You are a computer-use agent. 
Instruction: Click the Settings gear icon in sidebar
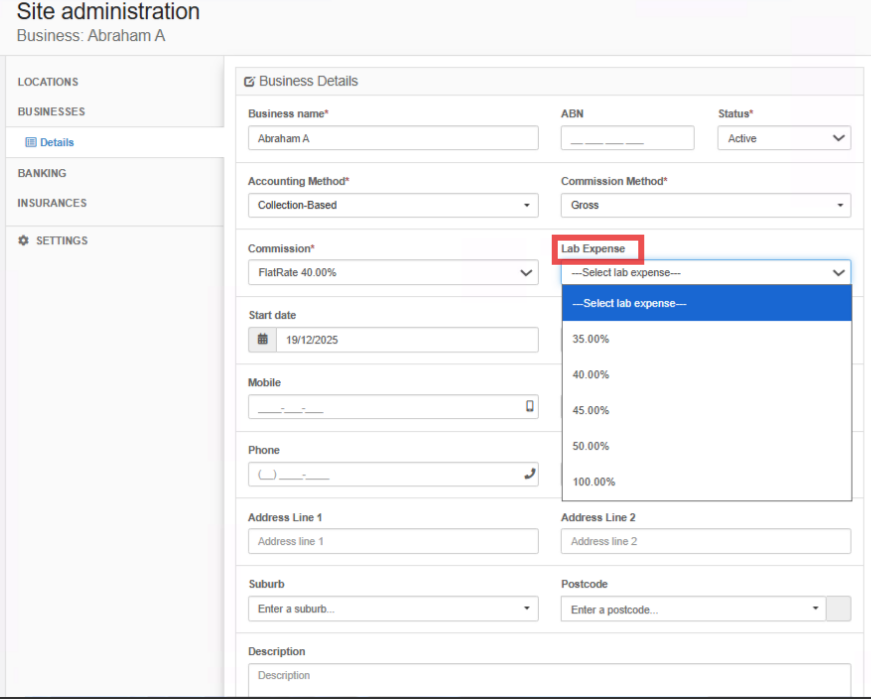pos(23,241)
